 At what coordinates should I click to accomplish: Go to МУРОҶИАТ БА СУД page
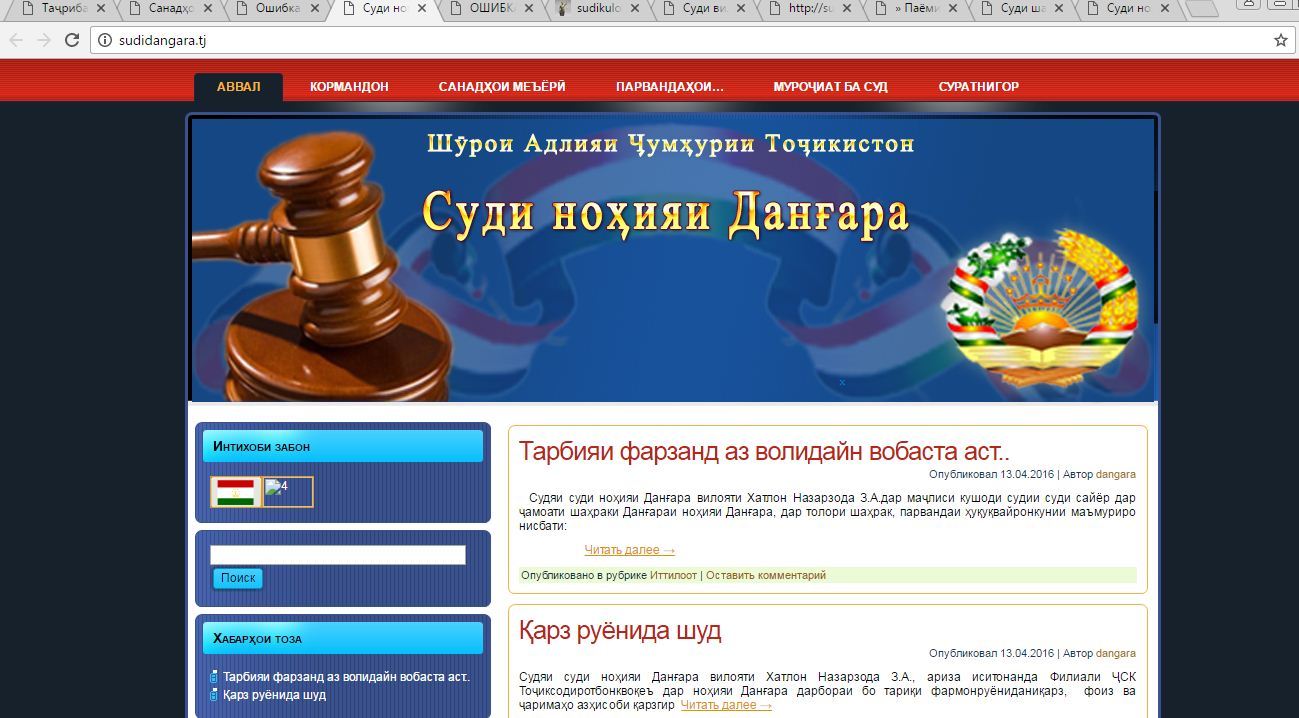(830, 87)
